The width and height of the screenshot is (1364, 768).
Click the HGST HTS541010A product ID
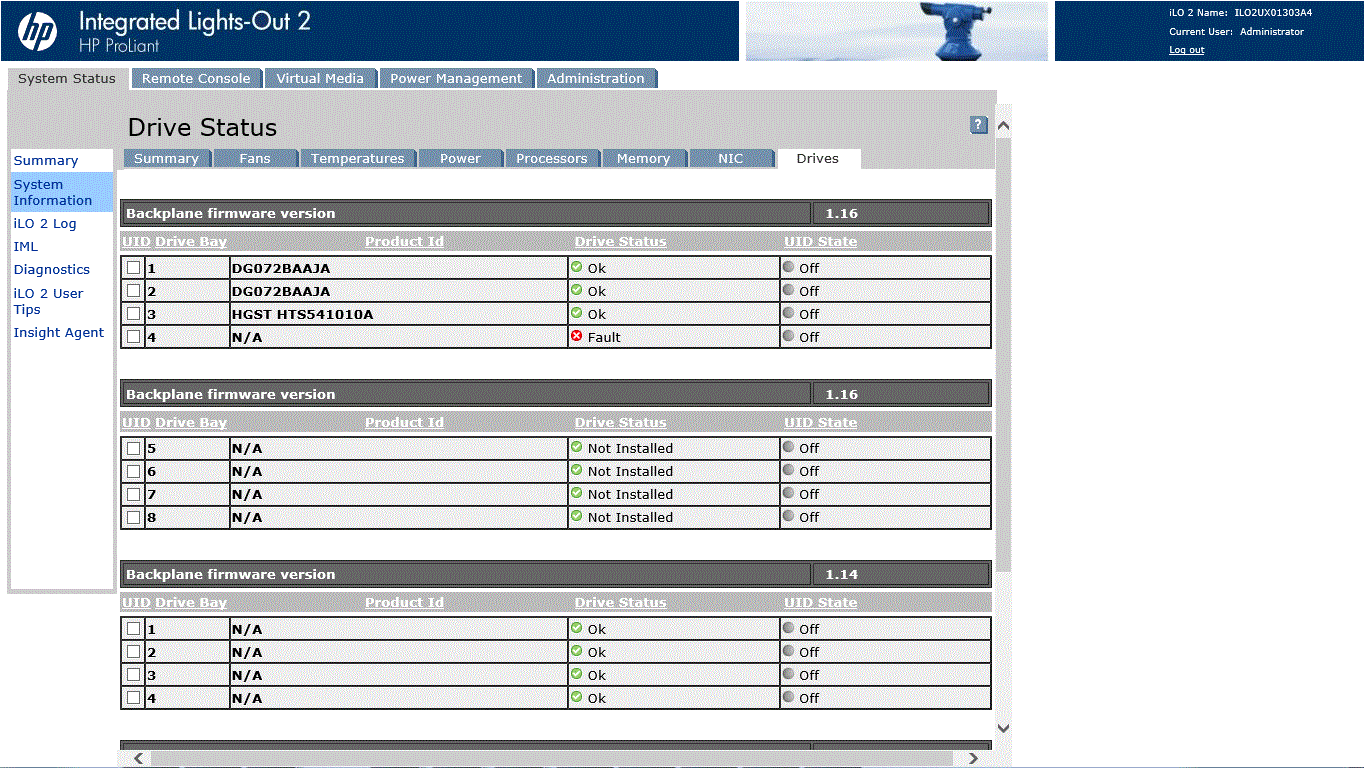tap(302, 314)
